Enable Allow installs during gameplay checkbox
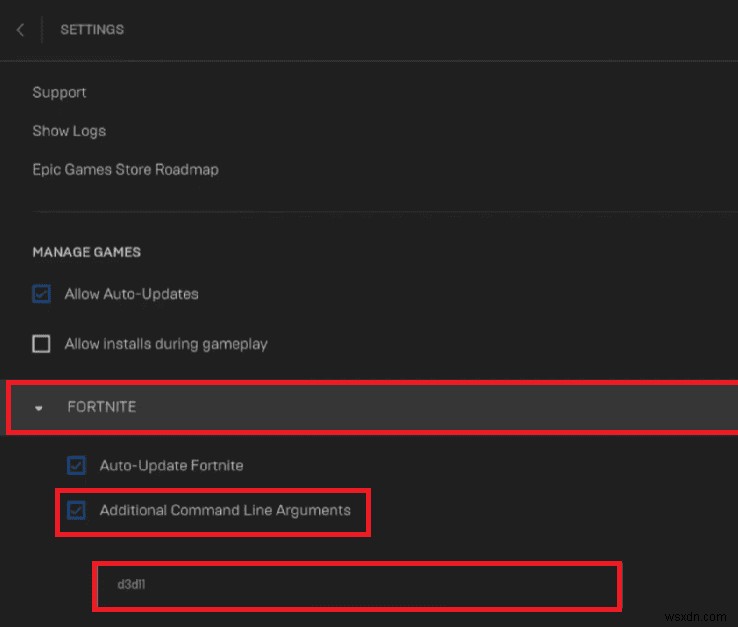Screen dimensions: 738x627 coord(41,344)
